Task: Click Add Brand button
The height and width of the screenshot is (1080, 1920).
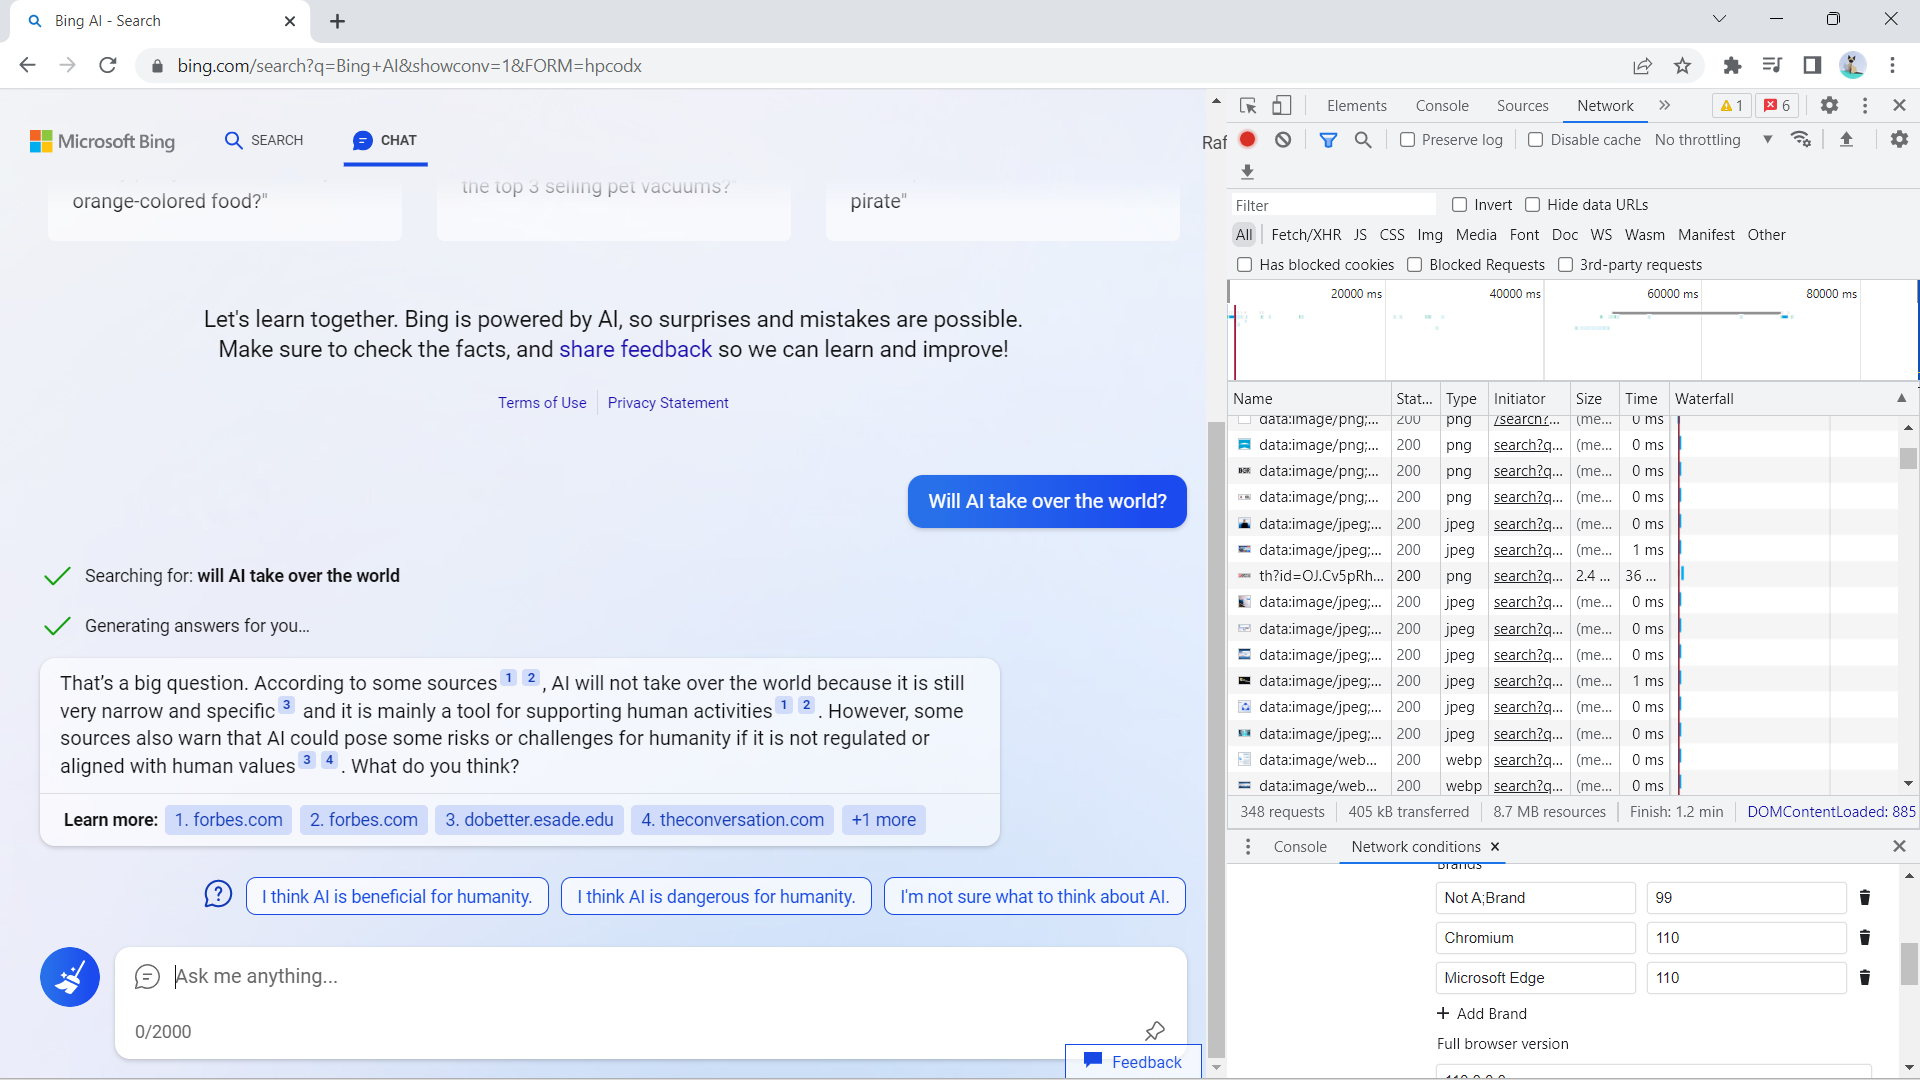Action: (1482, 1014)
